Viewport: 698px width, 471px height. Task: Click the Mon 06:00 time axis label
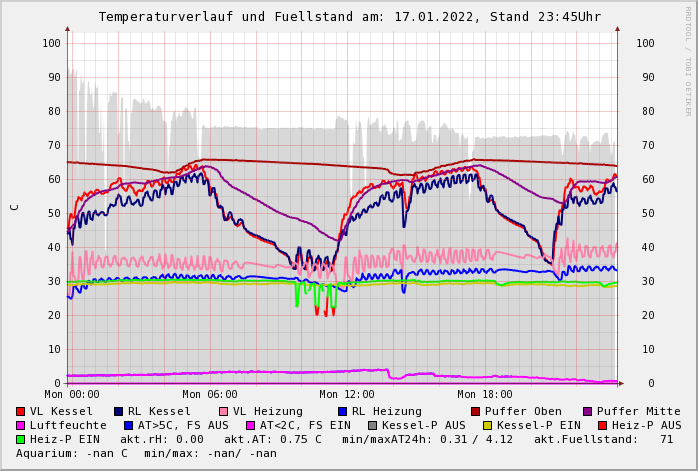[210, 395]
